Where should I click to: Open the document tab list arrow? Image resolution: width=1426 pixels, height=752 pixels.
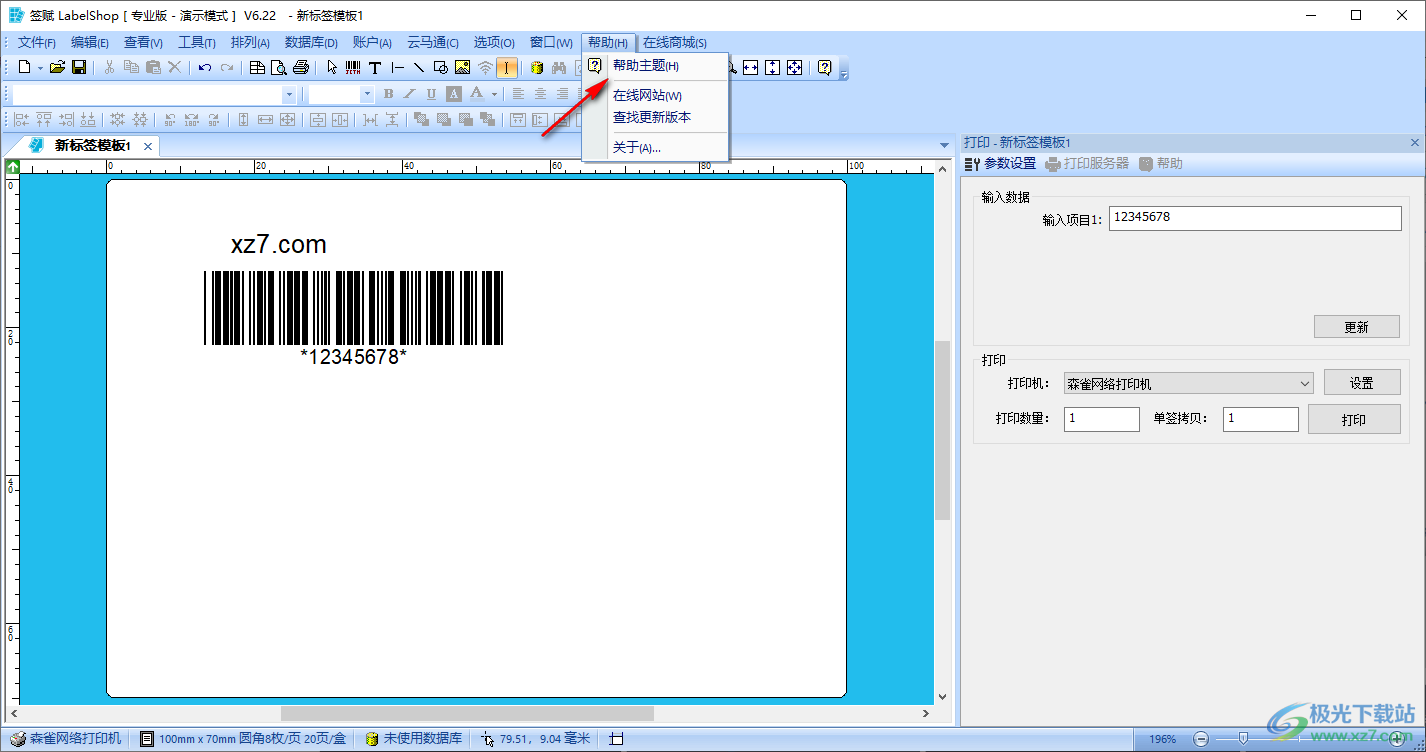click(945, 146)
